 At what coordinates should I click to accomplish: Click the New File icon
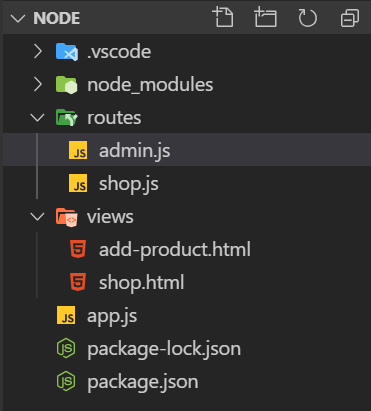(223, 17)
